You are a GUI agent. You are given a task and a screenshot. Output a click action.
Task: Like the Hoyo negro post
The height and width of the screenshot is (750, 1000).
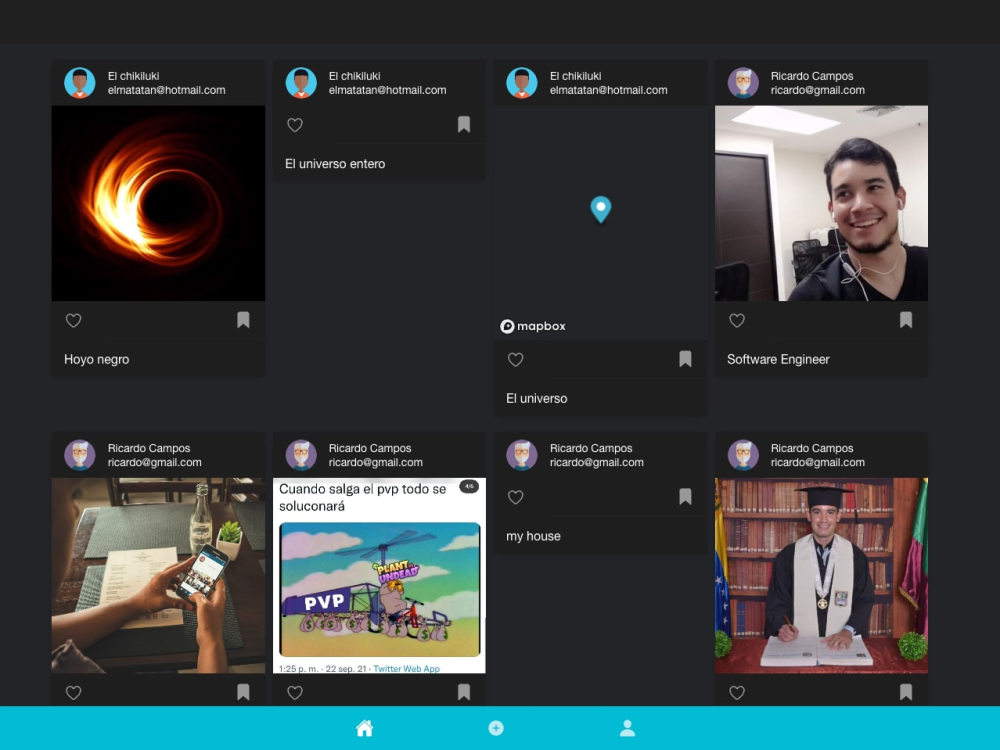point(73,320)
